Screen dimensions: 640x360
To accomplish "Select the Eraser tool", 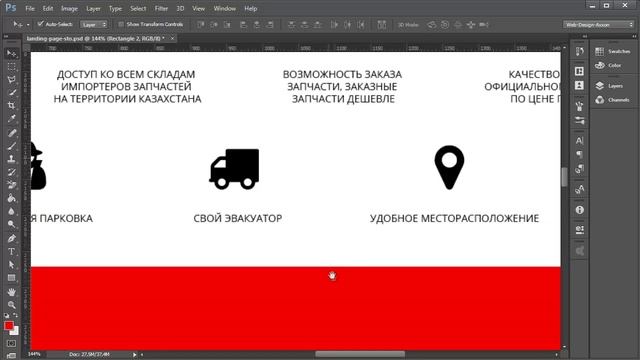I will pyautogui.click(x=11, y=185).
